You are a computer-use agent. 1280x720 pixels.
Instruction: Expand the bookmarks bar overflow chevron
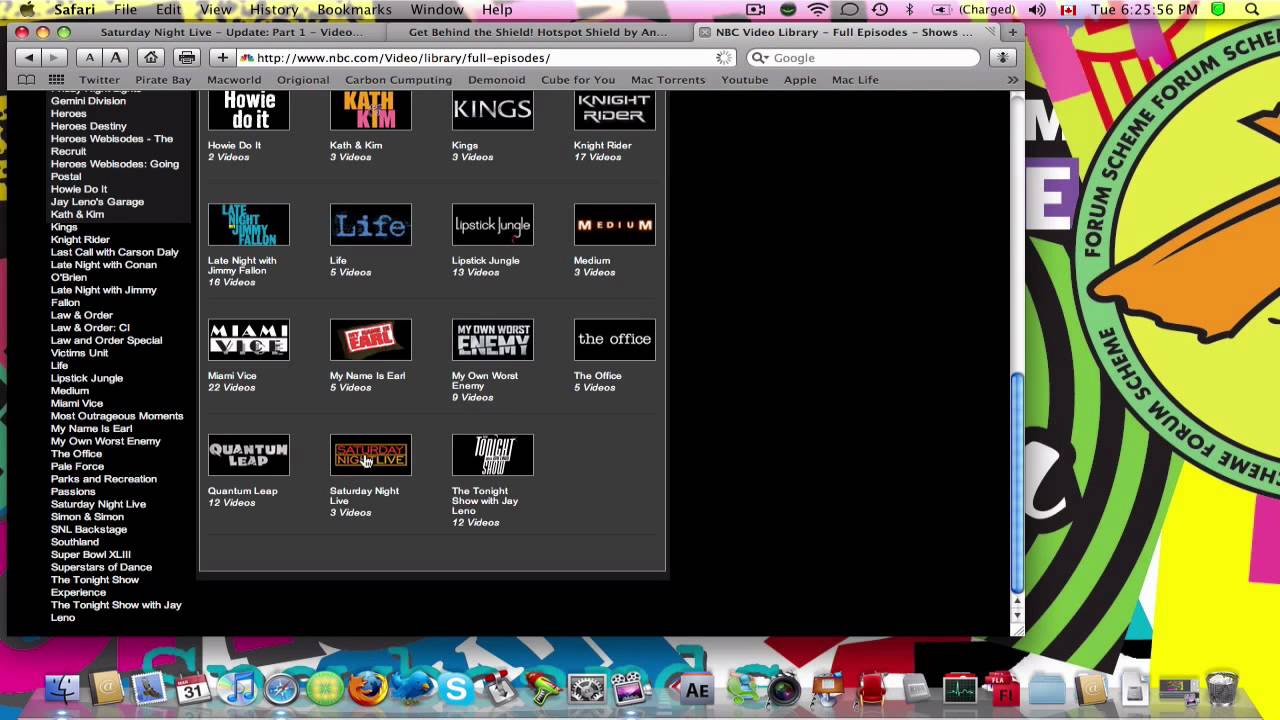(x=1012, y=80)
